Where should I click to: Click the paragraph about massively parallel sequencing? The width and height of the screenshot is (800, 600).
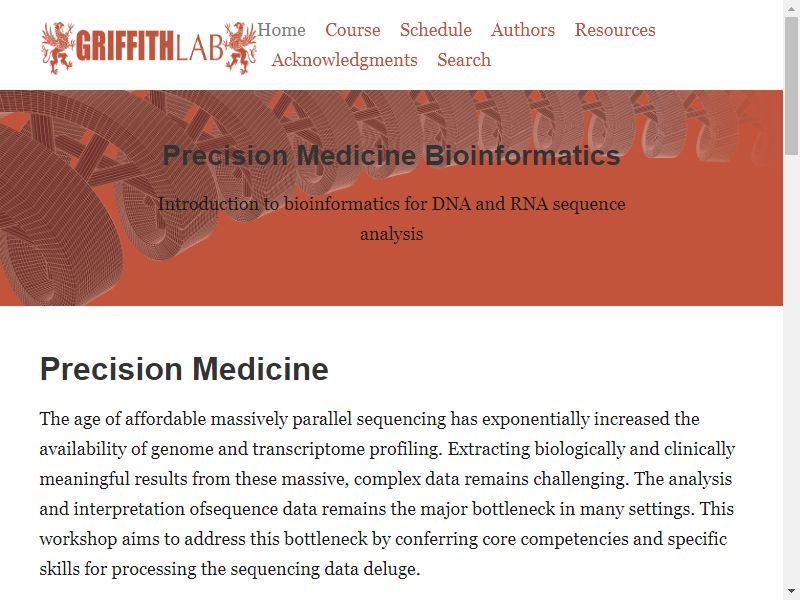pyautogui.click(x=387, y=493)
